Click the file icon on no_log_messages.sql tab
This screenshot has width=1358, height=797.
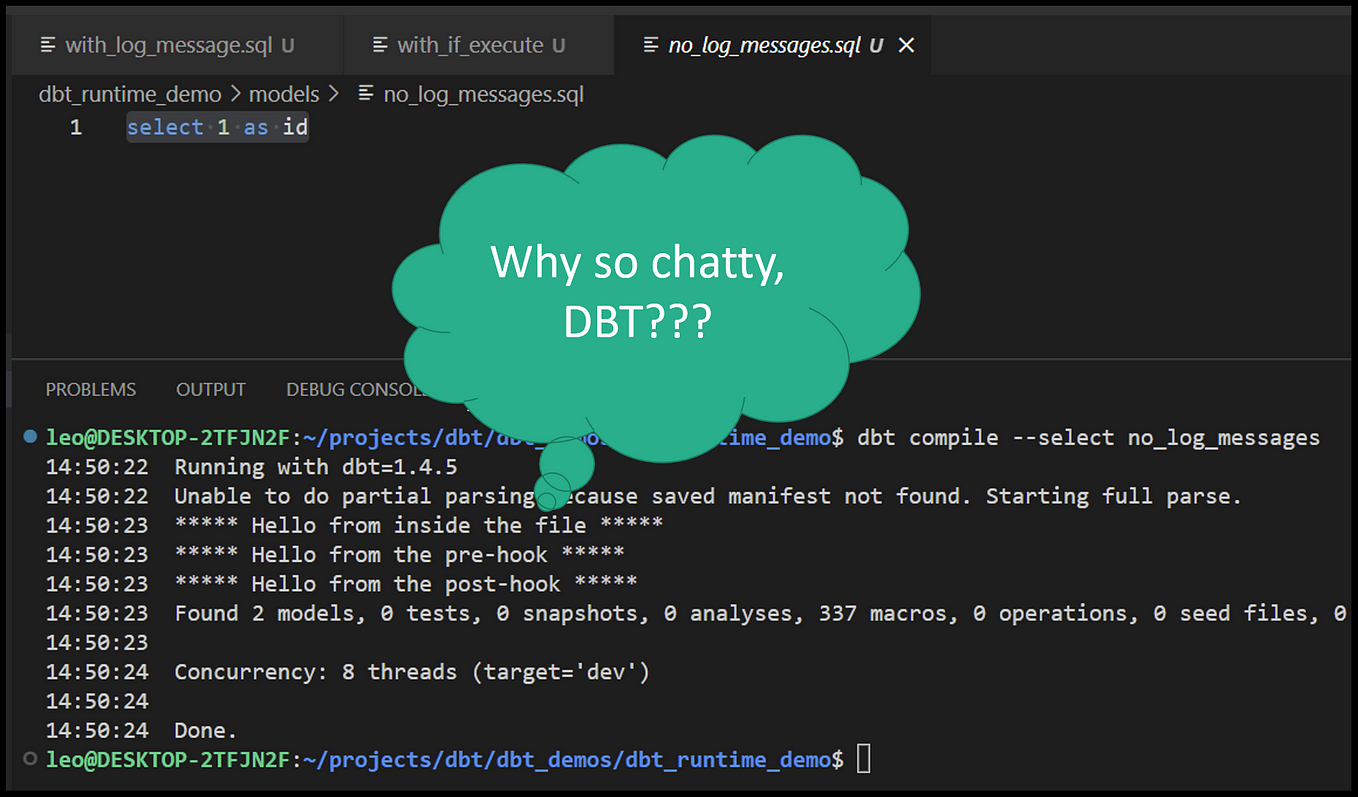tap(651, 45)
